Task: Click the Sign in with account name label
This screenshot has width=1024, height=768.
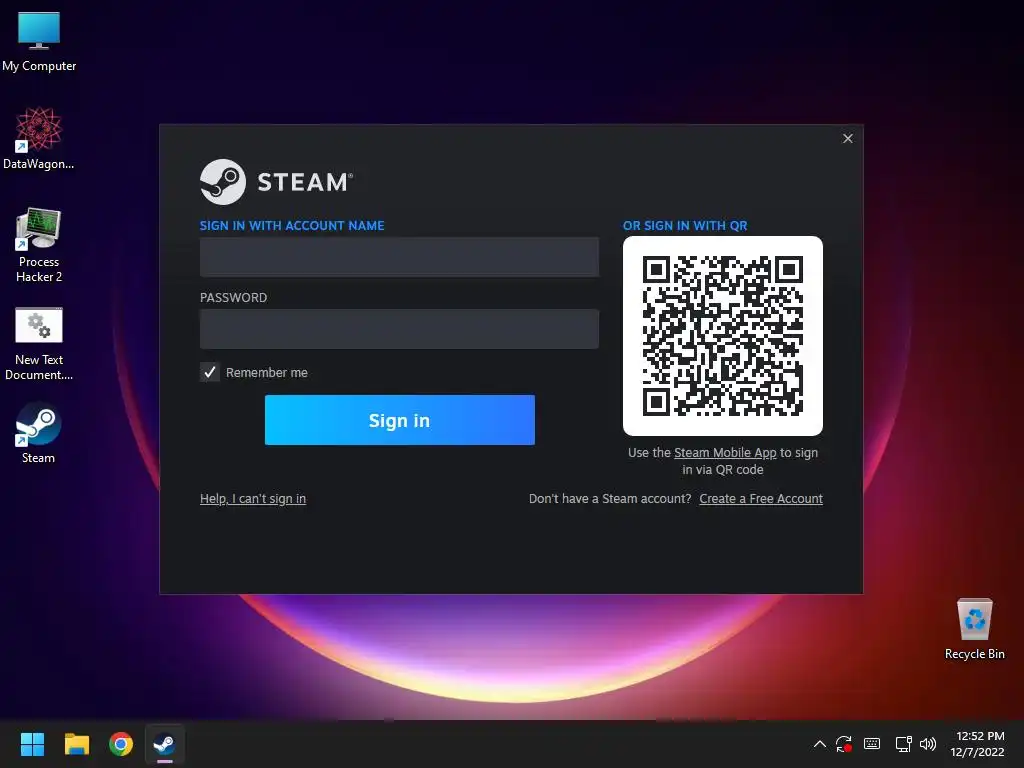Action: (292, 225)
